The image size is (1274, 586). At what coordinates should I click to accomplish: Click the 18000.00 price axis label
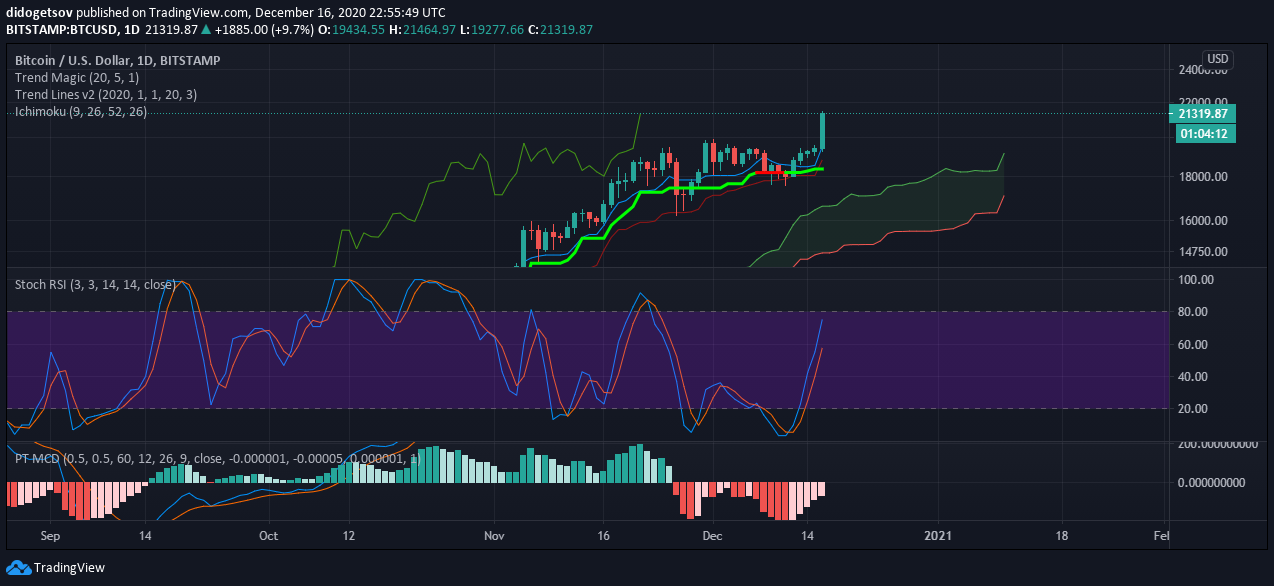(1203, 177)
